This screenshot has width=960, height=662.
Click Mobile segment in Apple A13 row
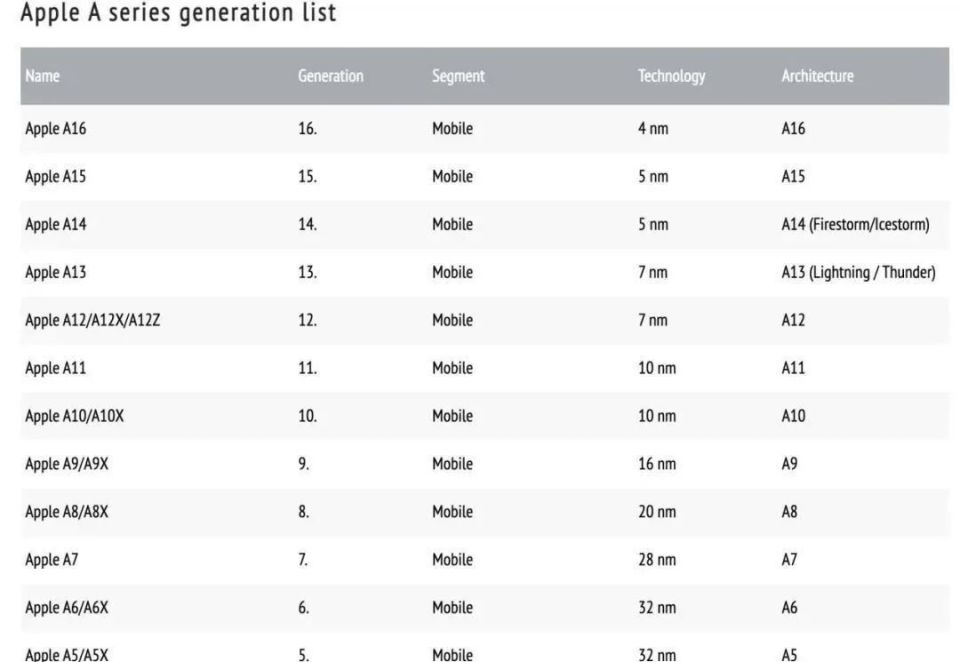click(452, 272)
